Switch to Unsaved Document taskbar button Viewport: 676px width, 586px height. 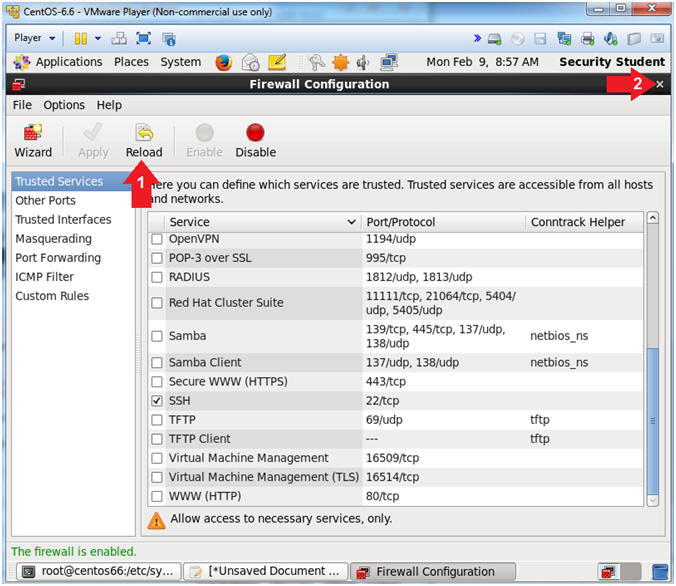(266, 572)
